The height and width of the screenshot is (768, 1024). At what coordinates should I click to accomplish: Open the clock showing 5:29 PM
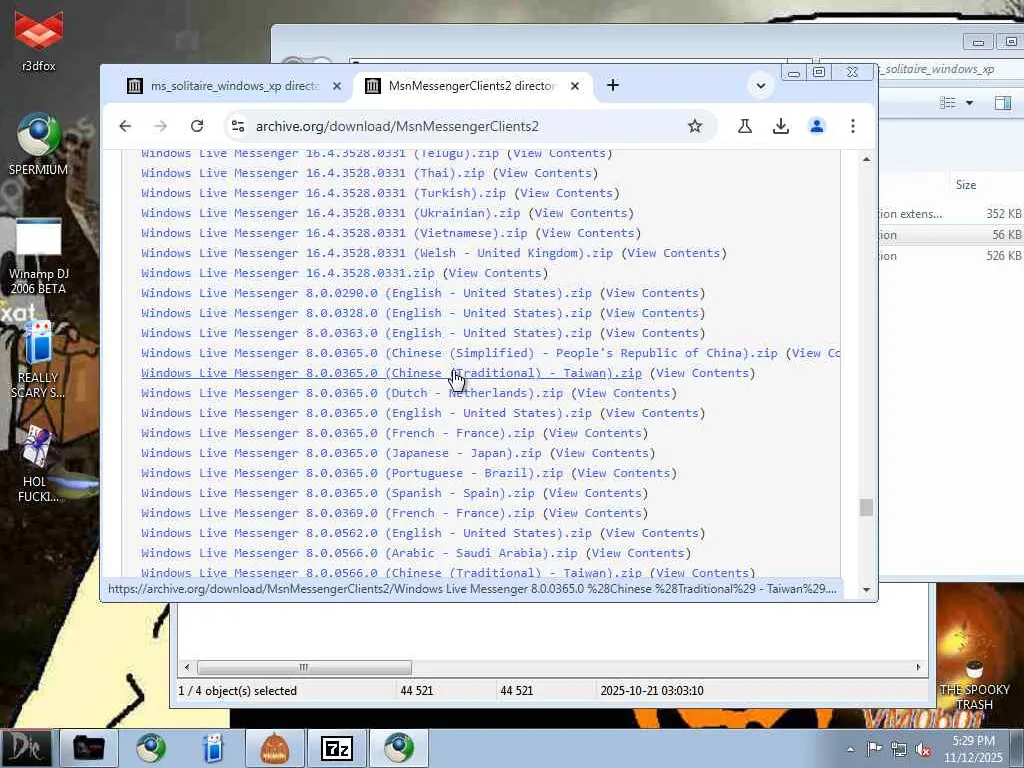[973, 749]
